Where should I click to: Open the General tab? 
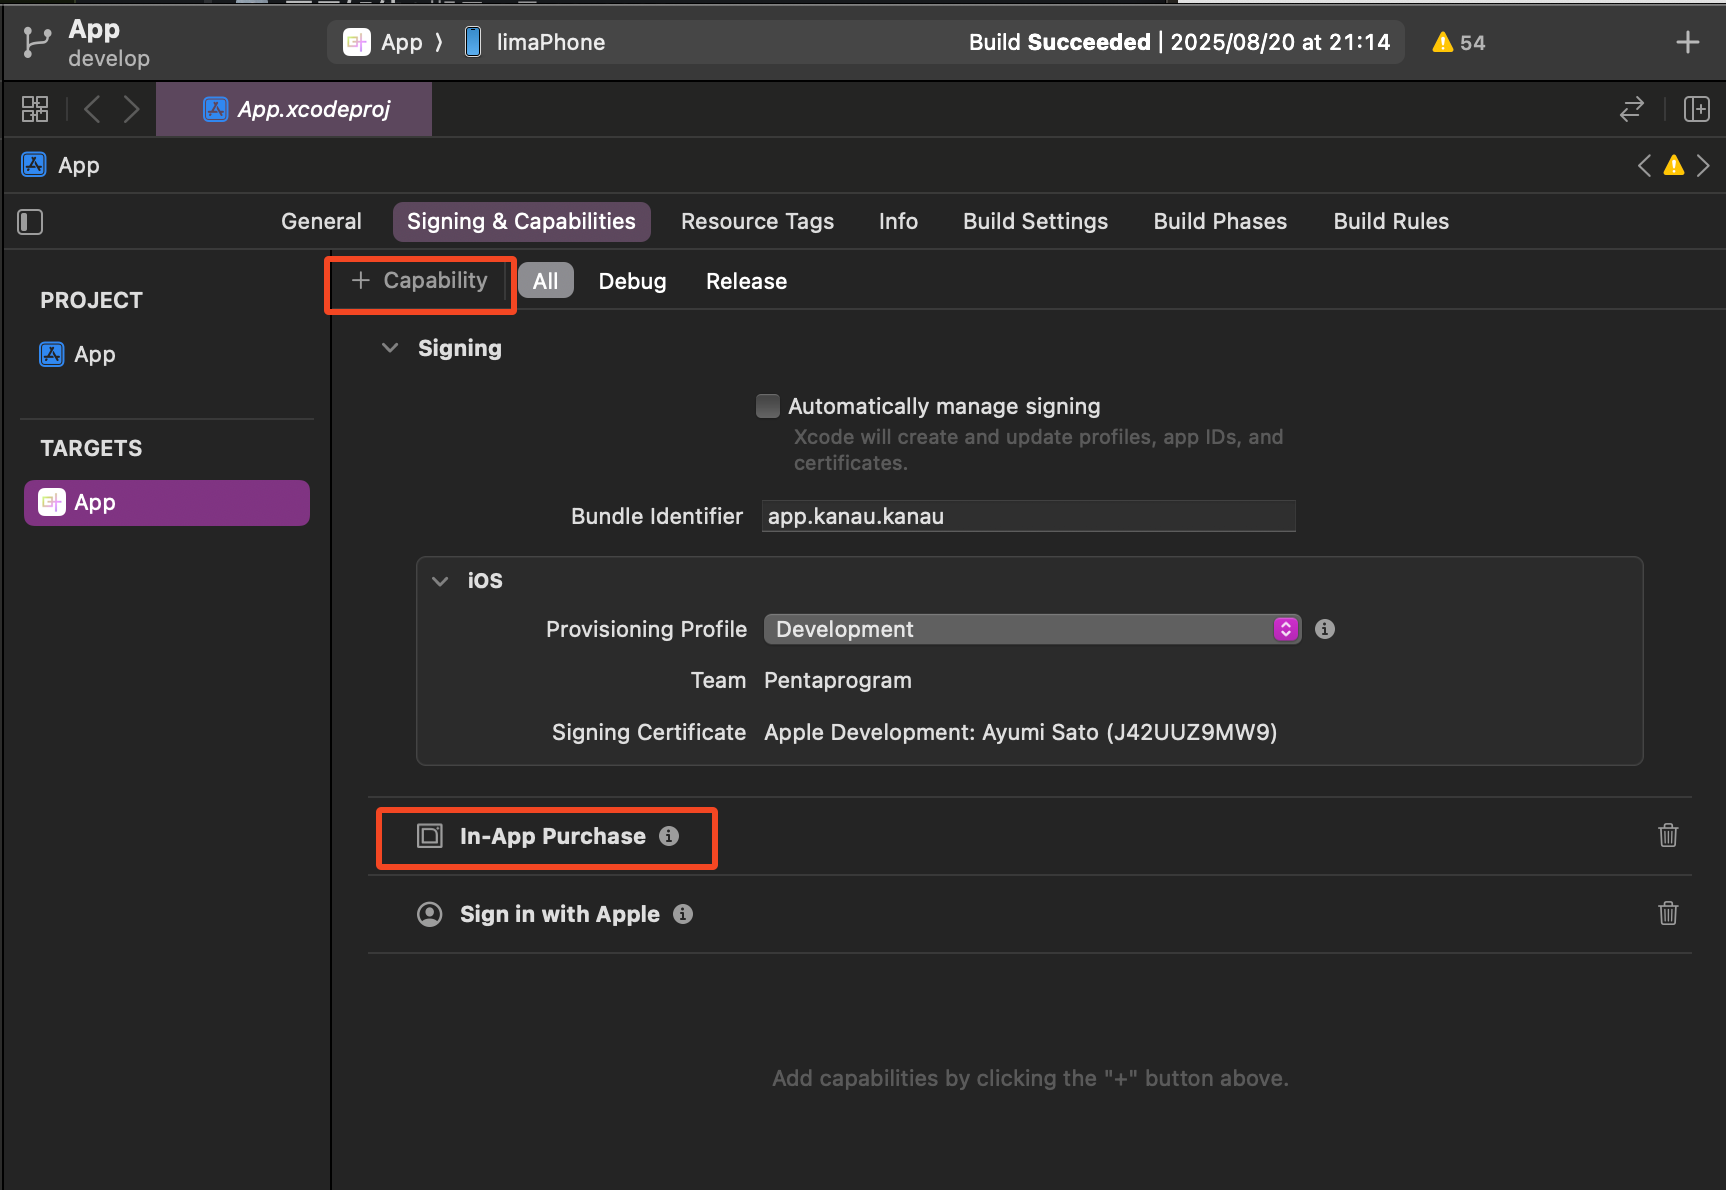pyautogui.click(x=321, y=221)
